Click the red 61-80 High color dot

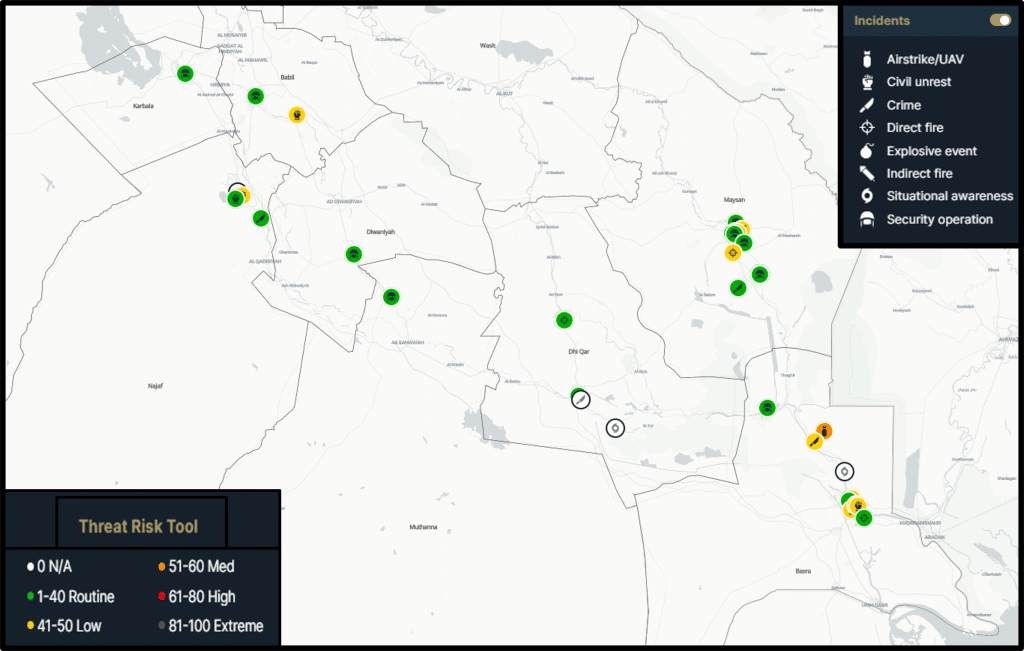162,597
